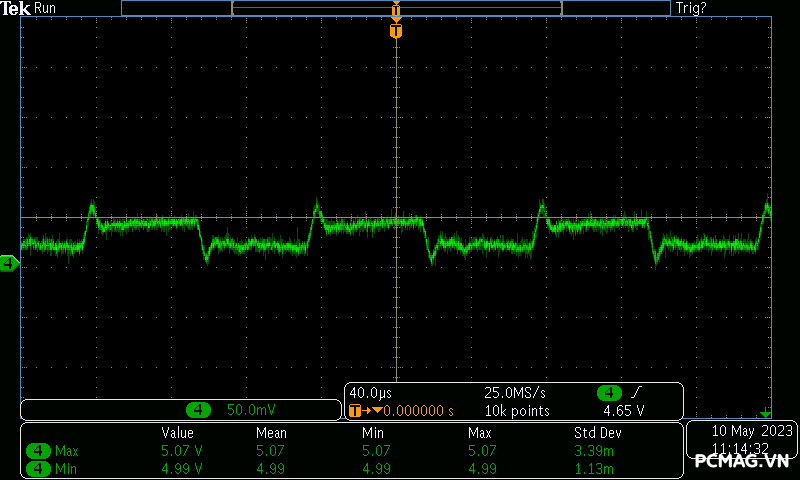Viewport: 800px width, 480px height.
Task: Click the orange trigger position T marker
Action: pos(396,31)
